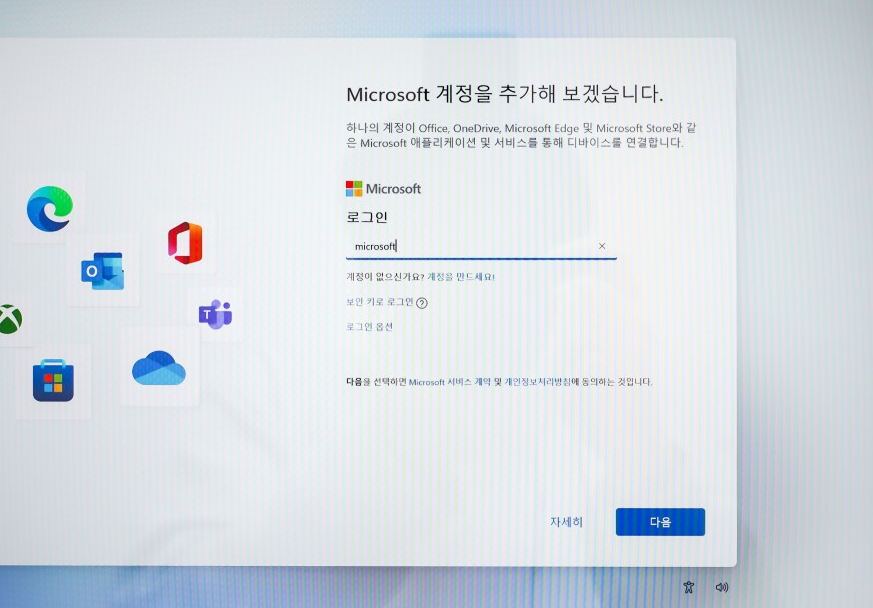Click the Microsoft Store icon
The image size is (873, 608).
click(x=53, y=380)
